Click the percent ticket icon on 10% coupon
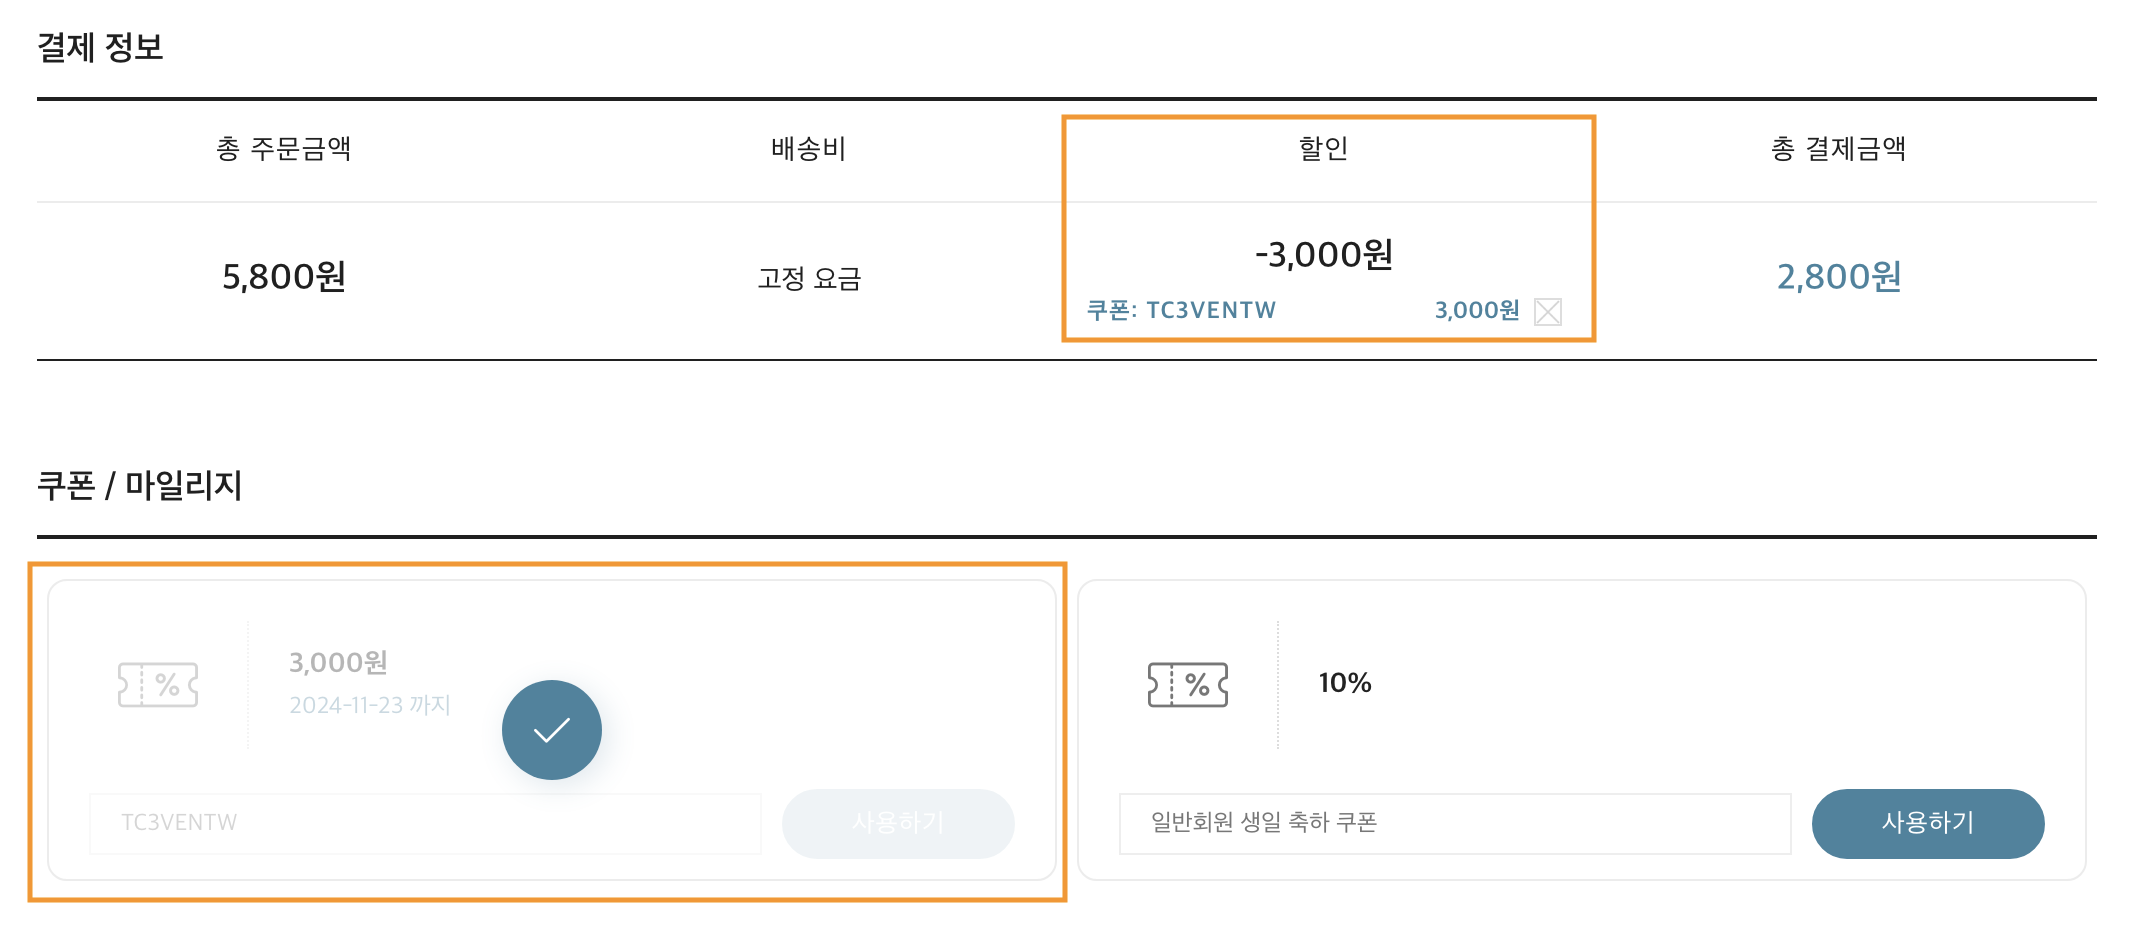Image resolution: width=2154 pixels, height=952 pixels. pyautogui.click(x=1188, y=685)
